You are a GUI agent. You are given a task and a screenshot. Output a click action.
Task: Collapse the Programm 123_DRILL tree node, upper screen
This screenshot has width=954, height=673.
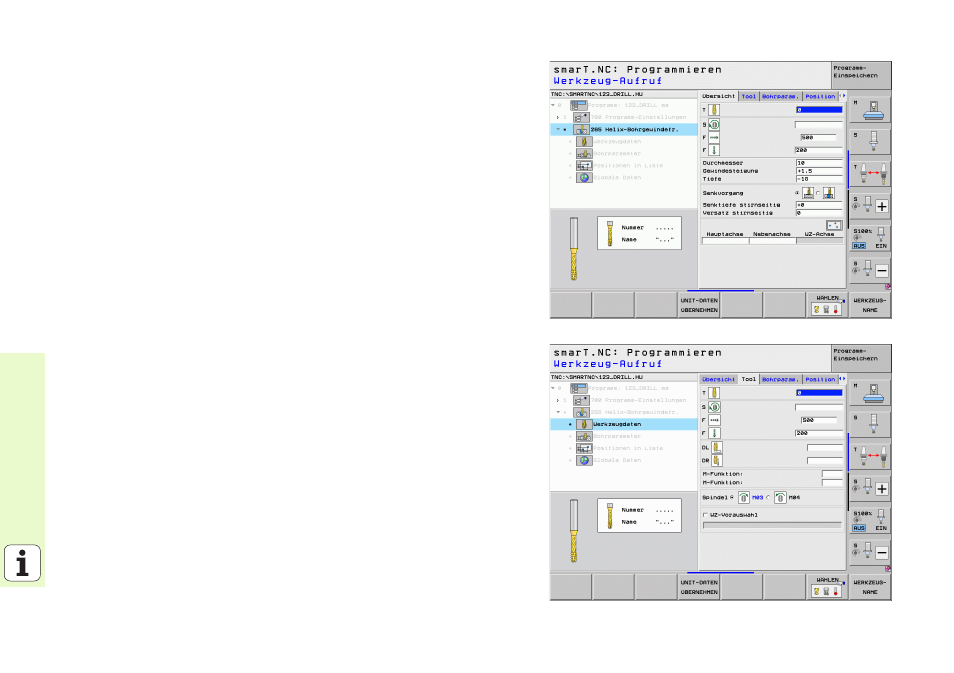(553, 105)
